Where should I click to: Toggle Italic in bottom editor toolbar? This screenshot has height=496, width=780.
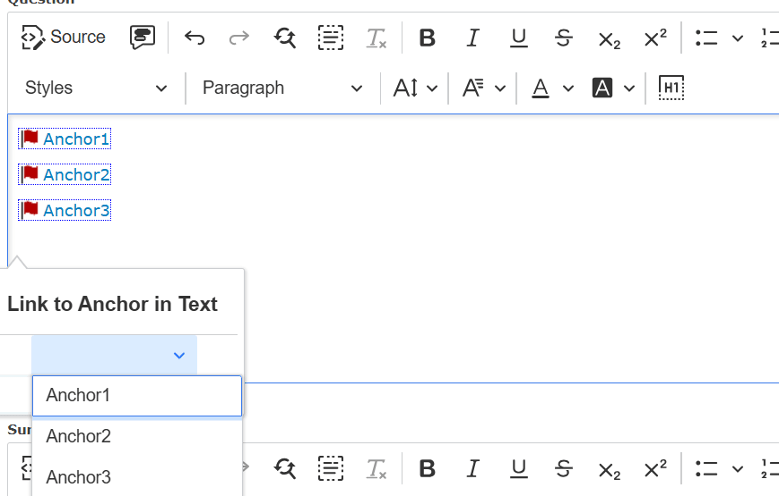[x=473, y=469]
